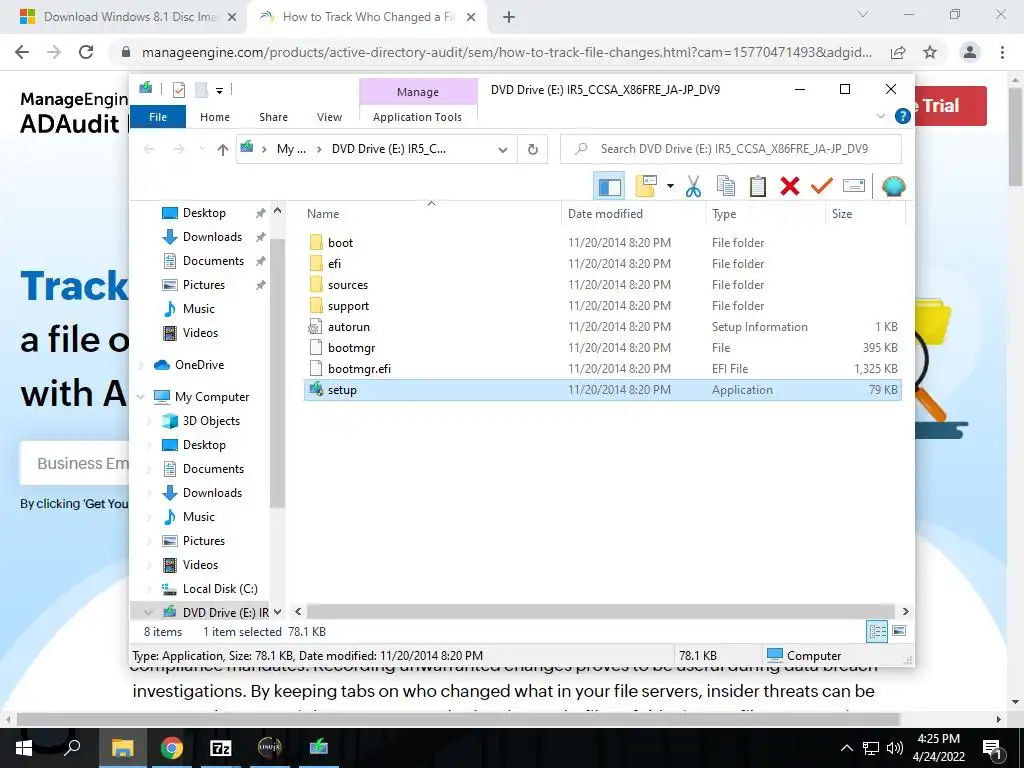This screenshot has width=1024, height=768.
Task: Open File Explorer from taskbar
Action: click(122, 748)
